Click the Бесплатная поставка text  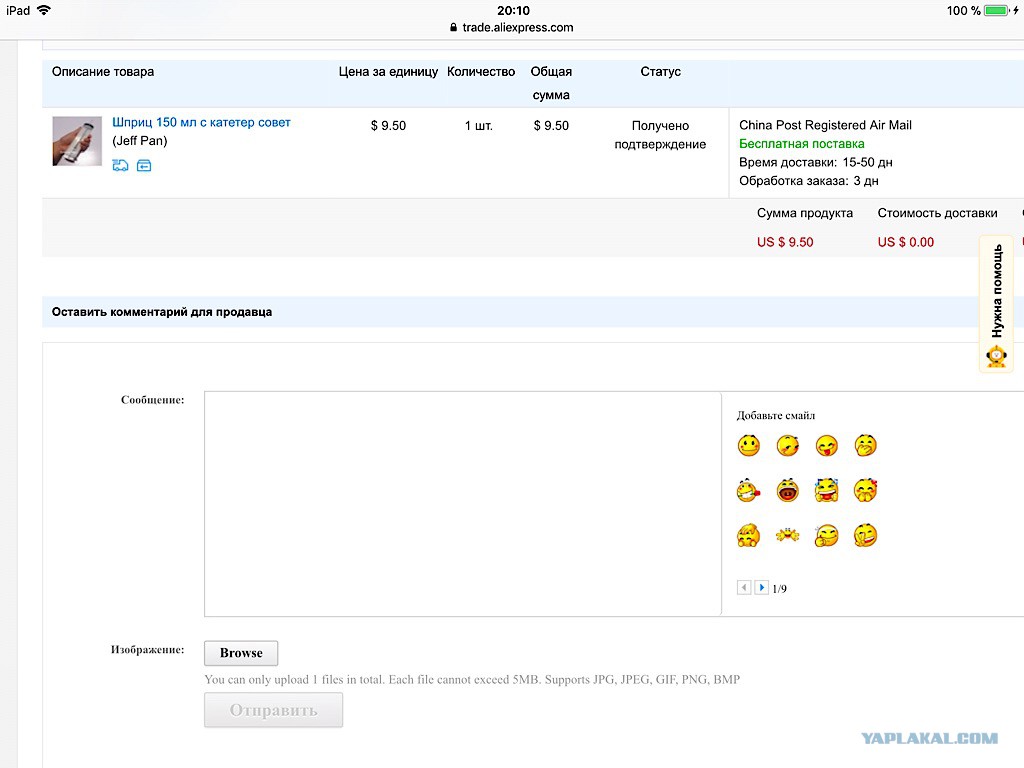tap(802, 144)
